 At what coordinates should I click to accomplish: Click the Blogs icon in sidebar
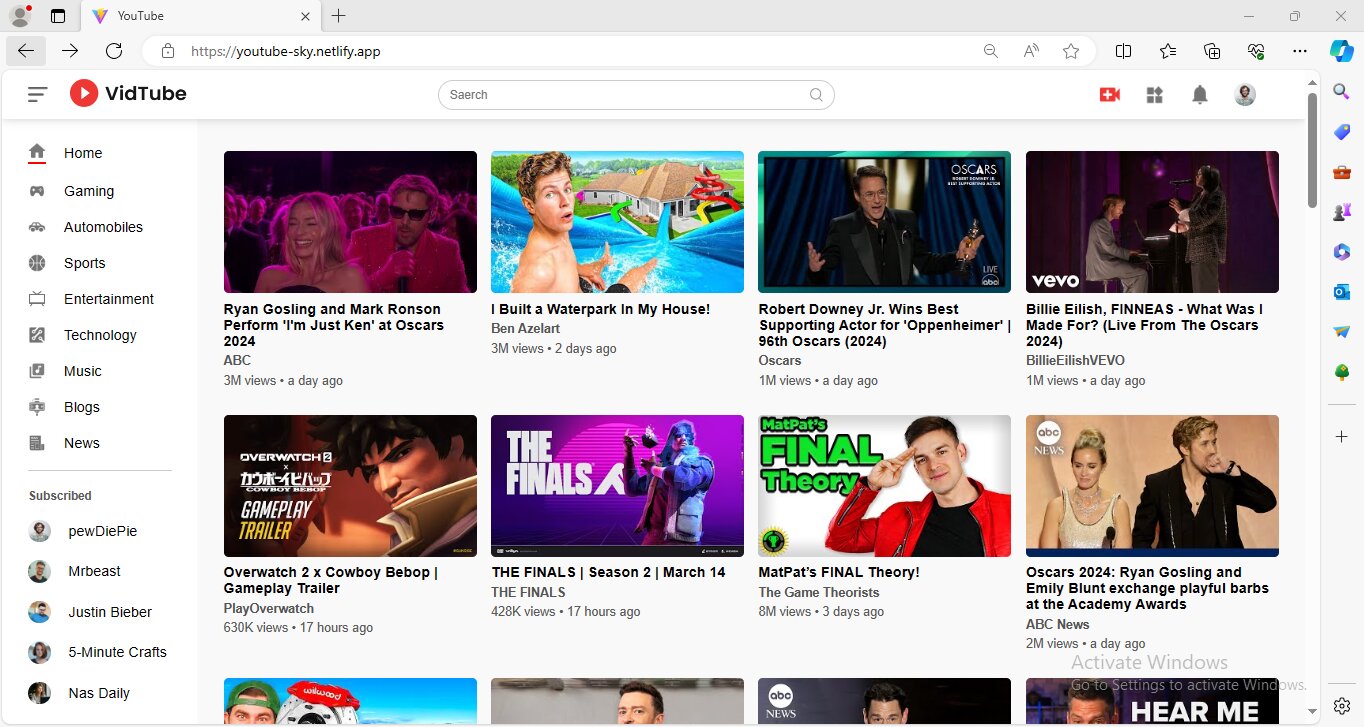point(37,407)
